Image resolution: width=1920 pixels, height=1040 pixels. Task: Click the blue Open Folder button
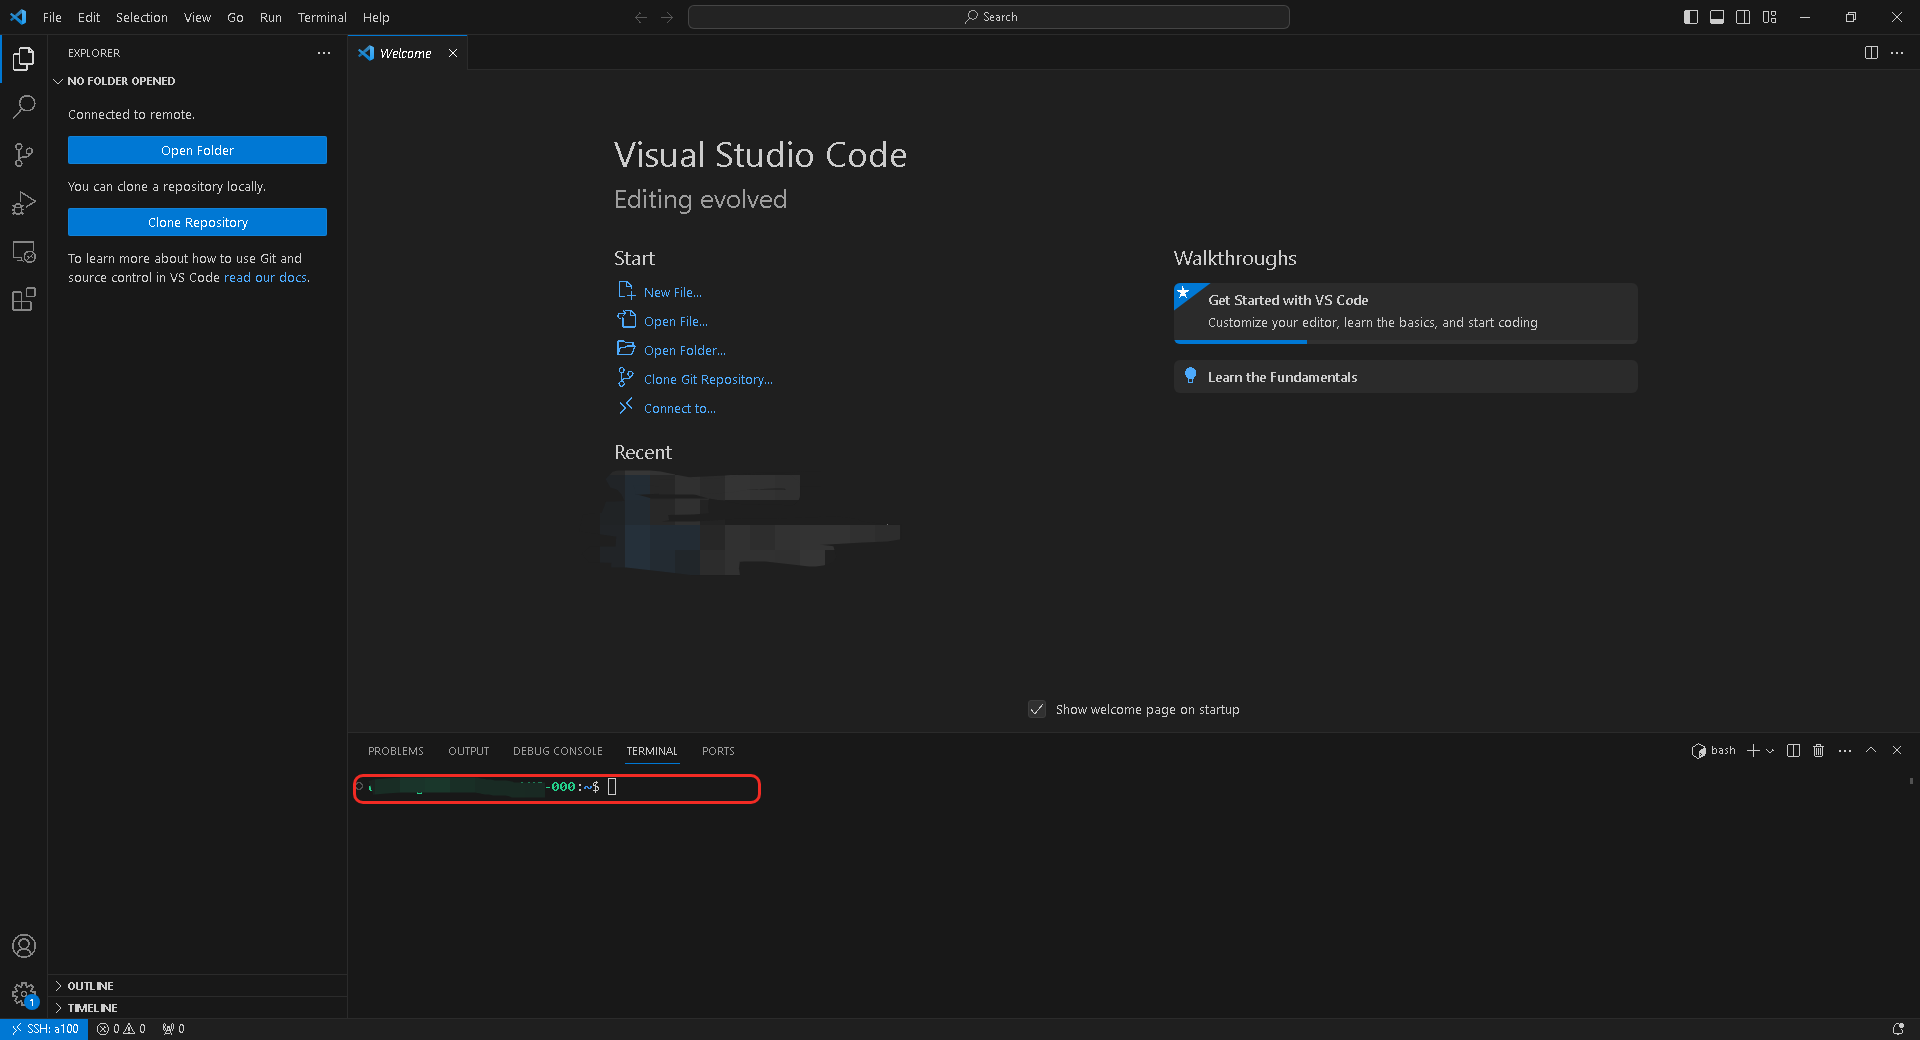pos(197,150)
